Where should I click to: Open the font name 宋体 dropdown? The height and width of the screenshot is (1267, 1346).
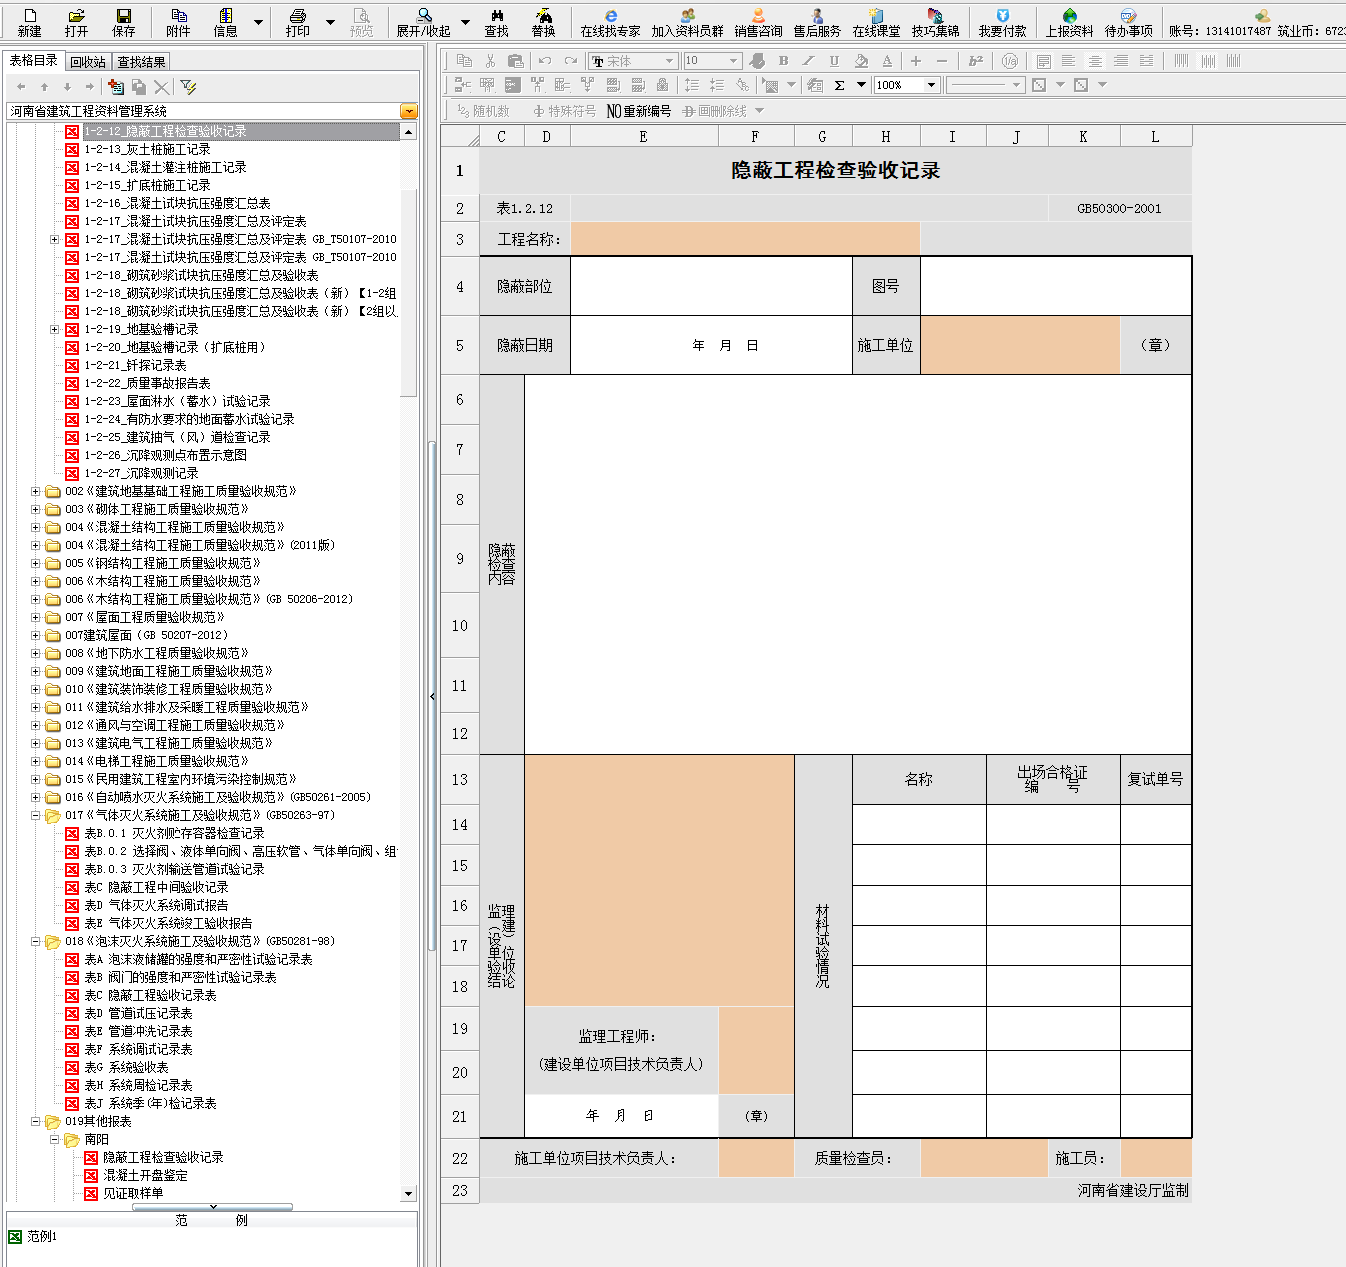tap(671, 61)
